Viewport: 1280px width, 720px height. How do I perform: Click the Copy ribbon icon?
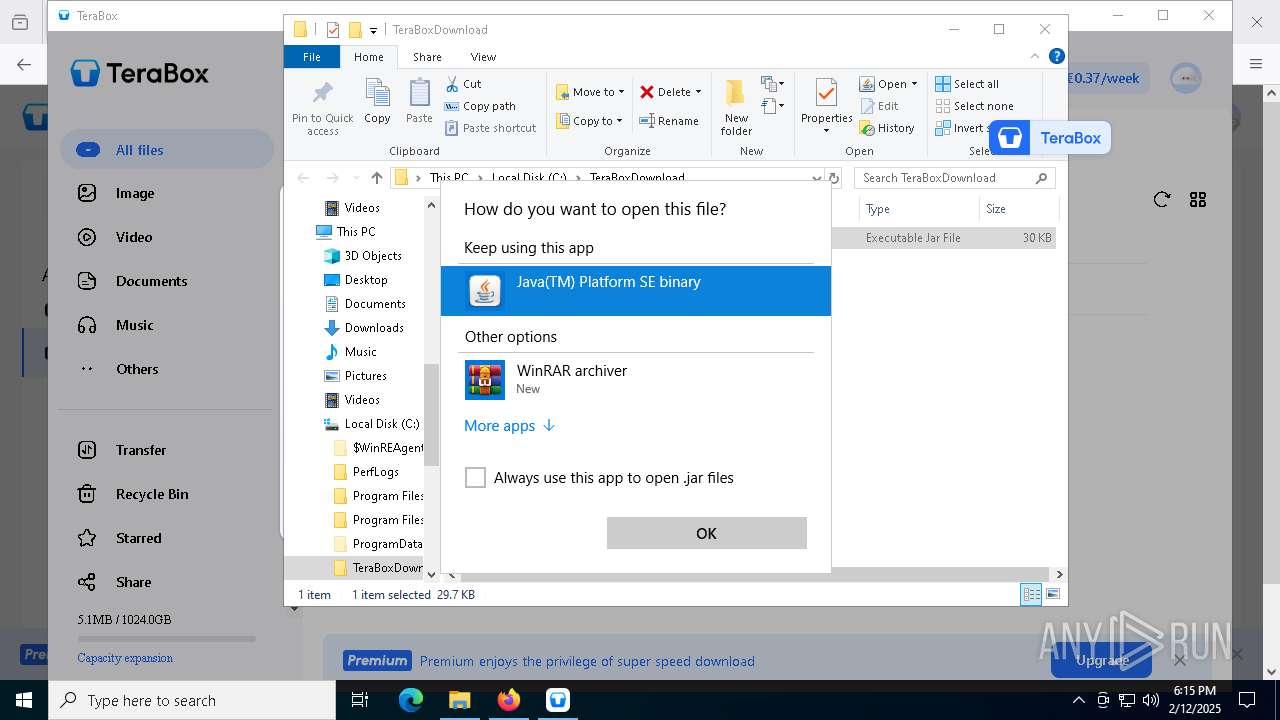coord(377,102)
